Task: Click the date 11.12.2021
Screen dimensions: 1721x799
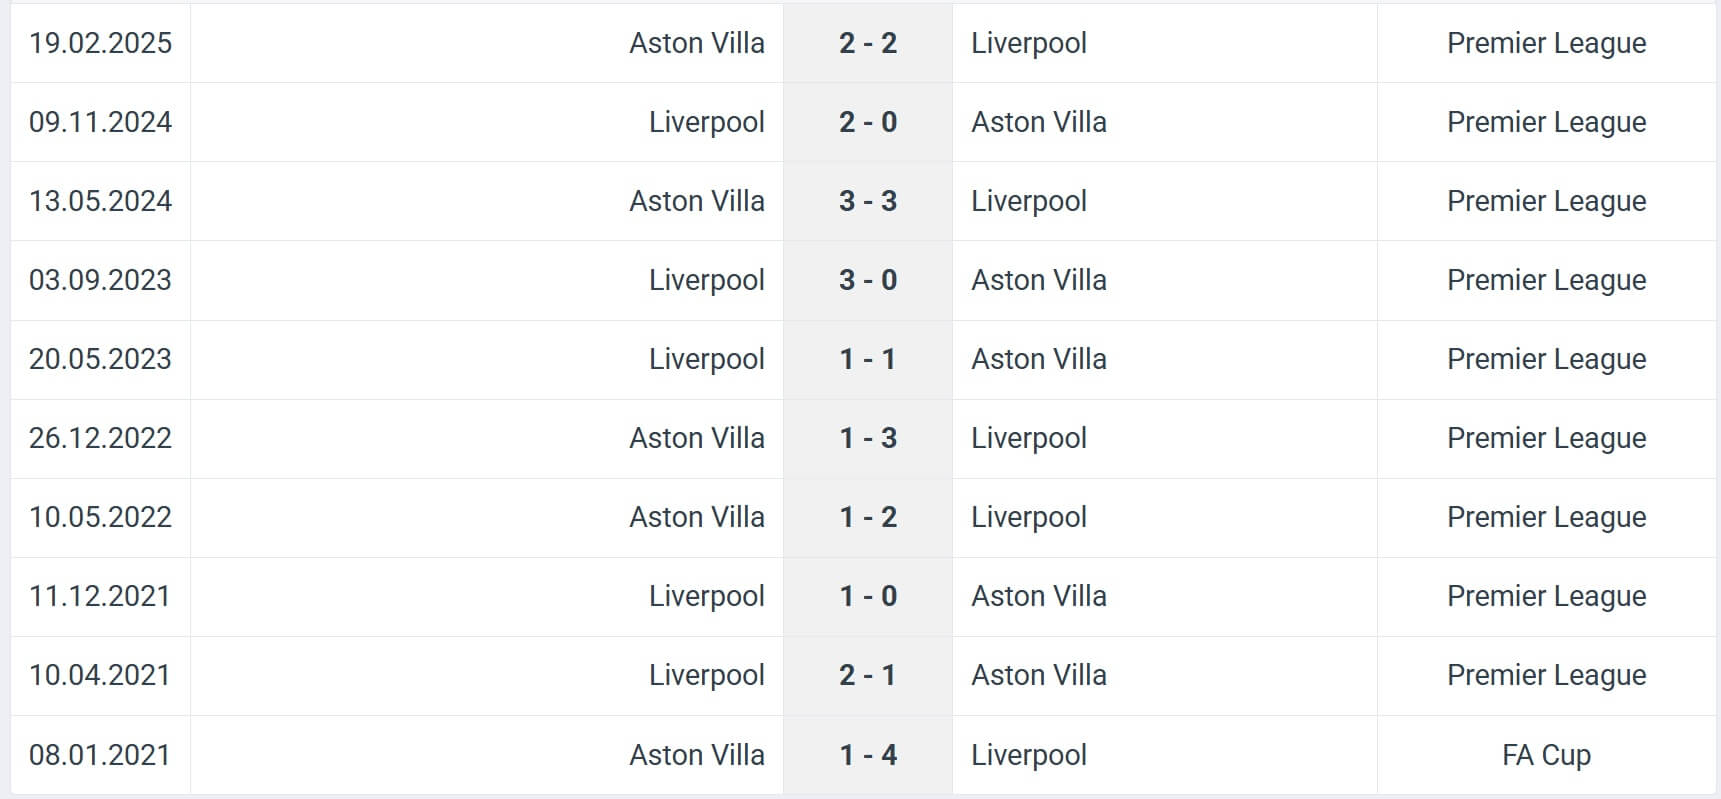Action: tap(100, 596)
